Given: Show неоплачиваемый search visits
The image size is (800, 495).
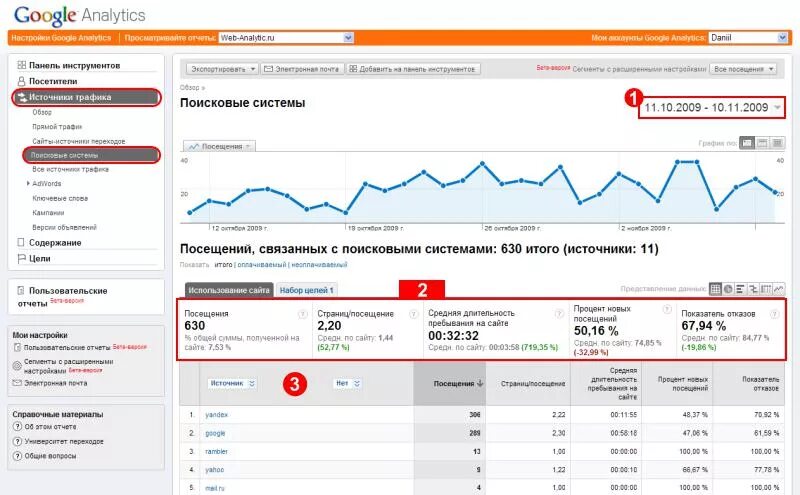Looking at the screenshot, I should pos(319,265).
